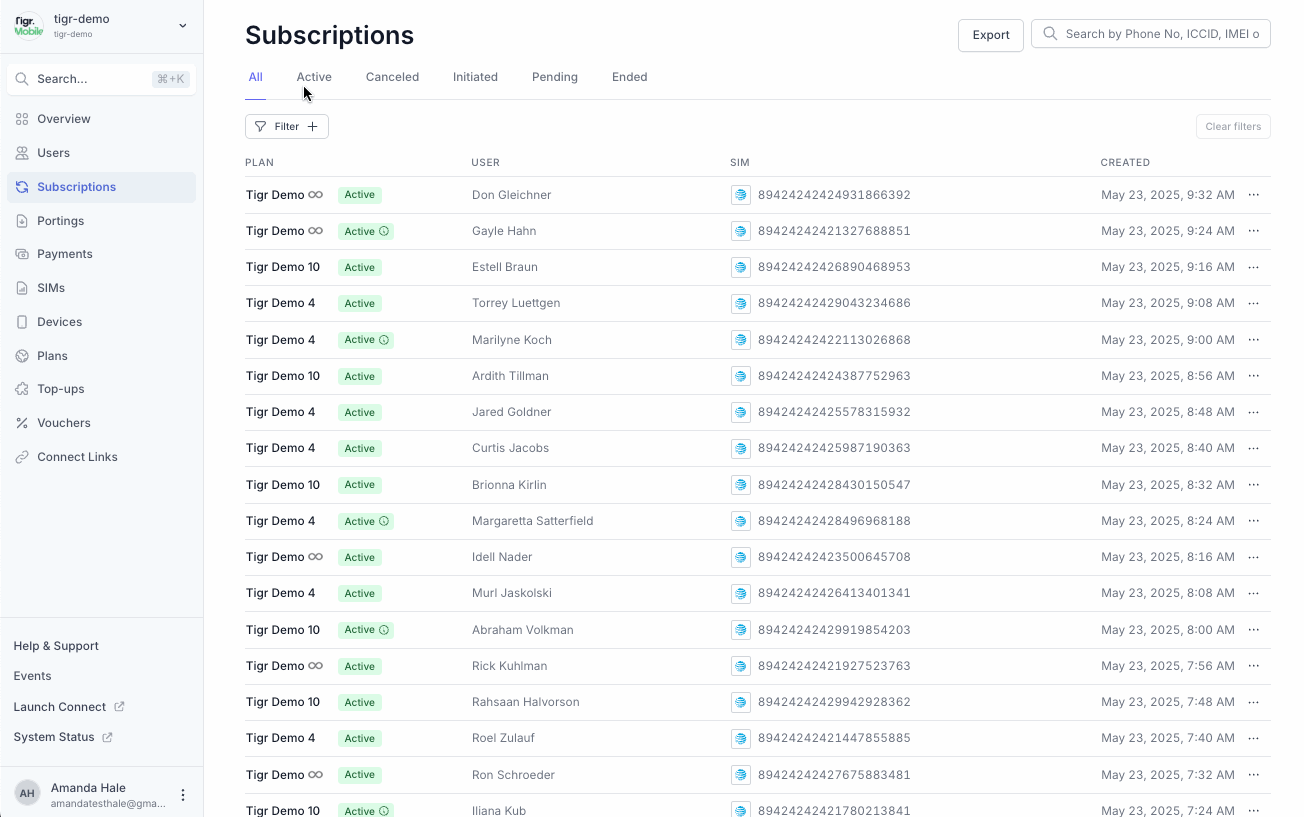This screenshot has width=1304, height=817.
Task: Select the Plans icon in sidebar
Action: pos(22,355)
